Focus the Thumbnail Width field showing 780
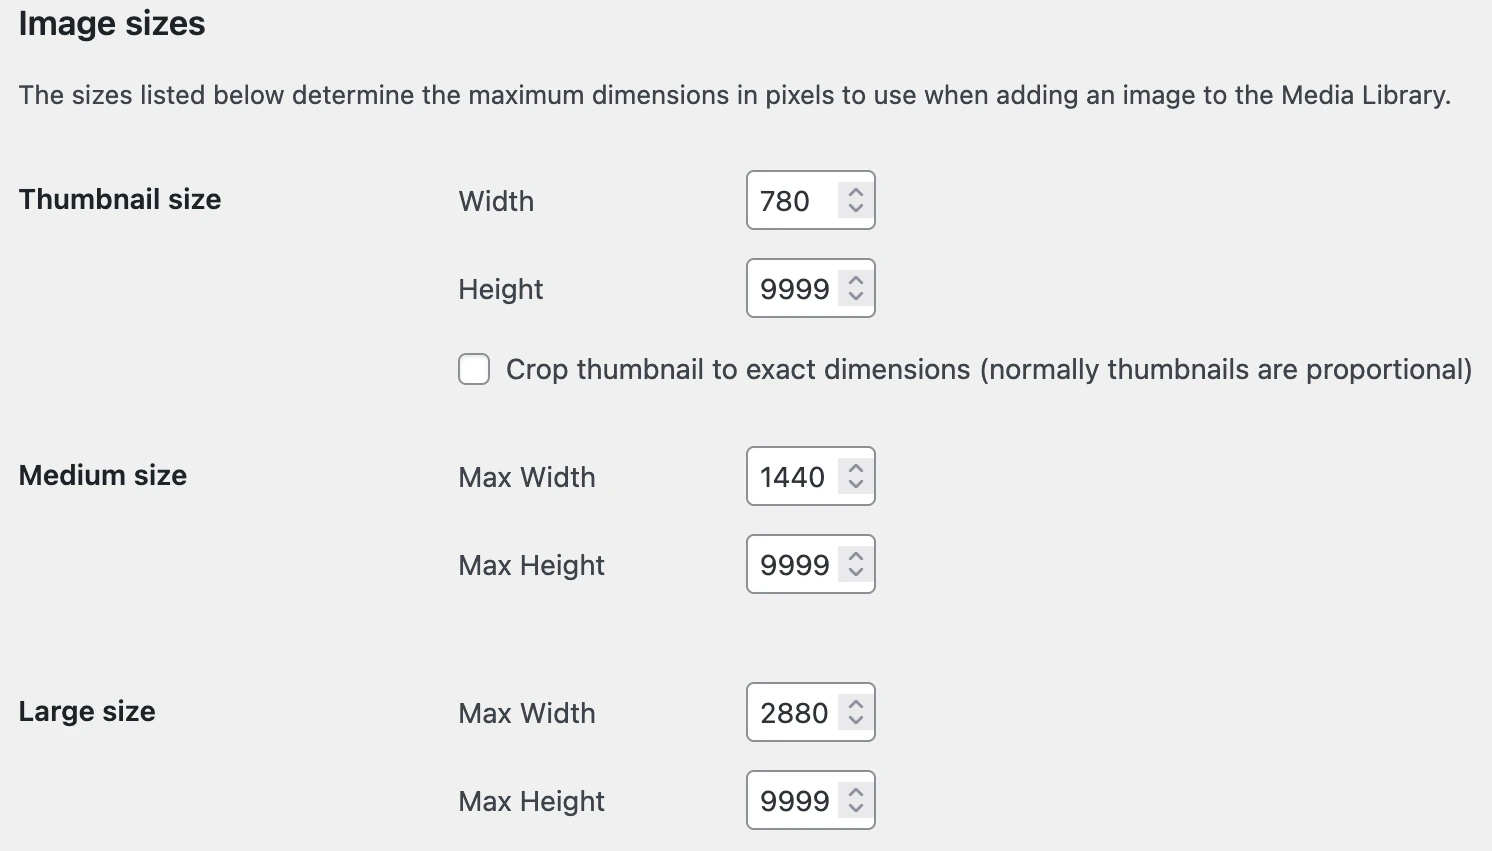 (790, 201)
